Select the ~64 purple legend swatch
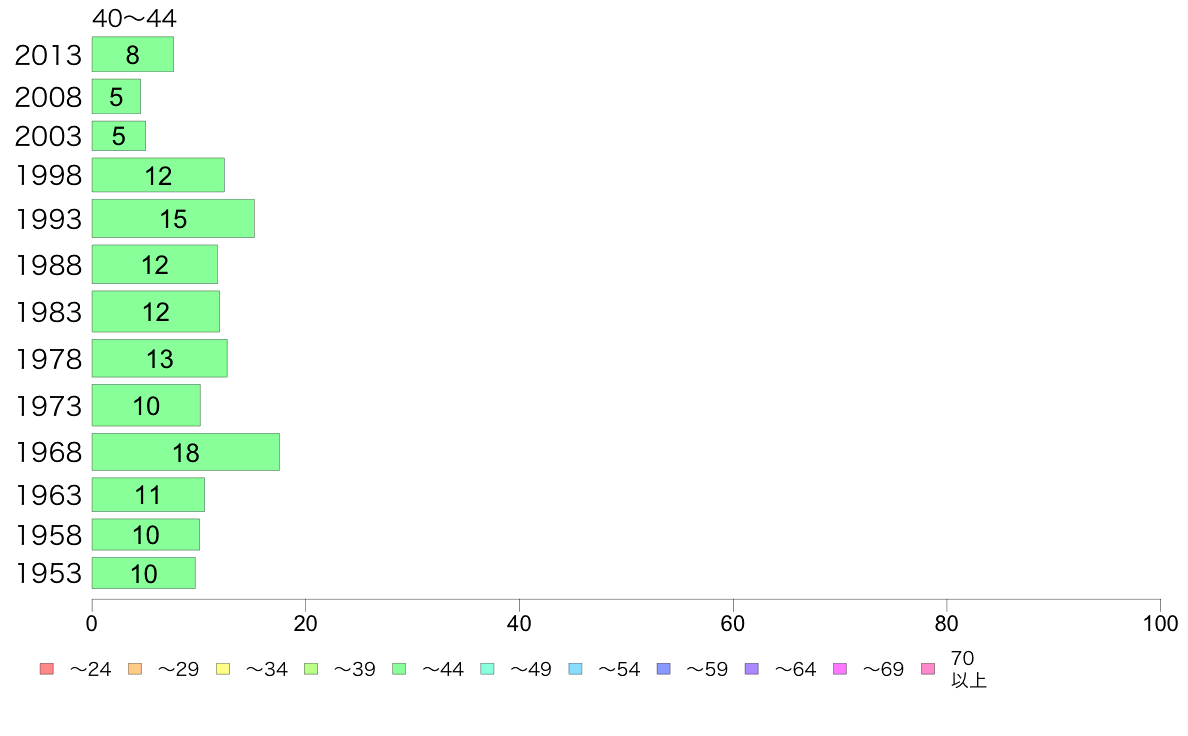 coord(752,669)
